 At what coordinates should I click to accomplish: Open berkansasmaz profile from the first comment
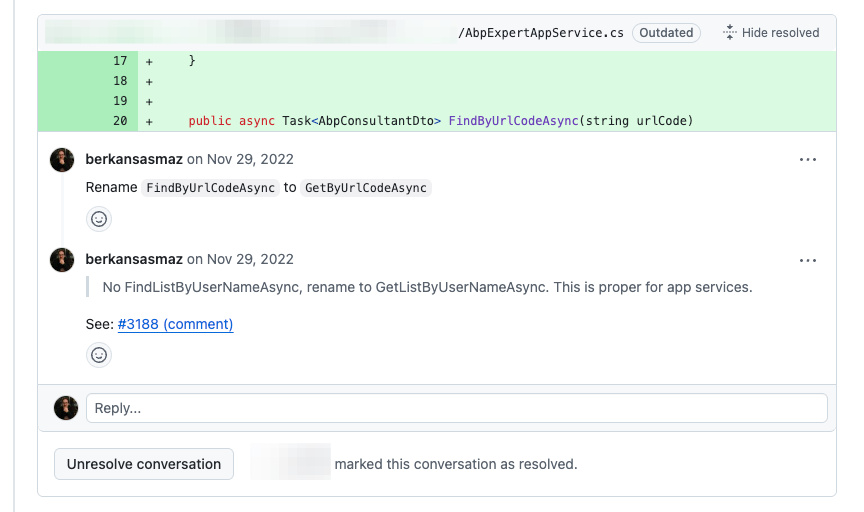coord(134,159)
